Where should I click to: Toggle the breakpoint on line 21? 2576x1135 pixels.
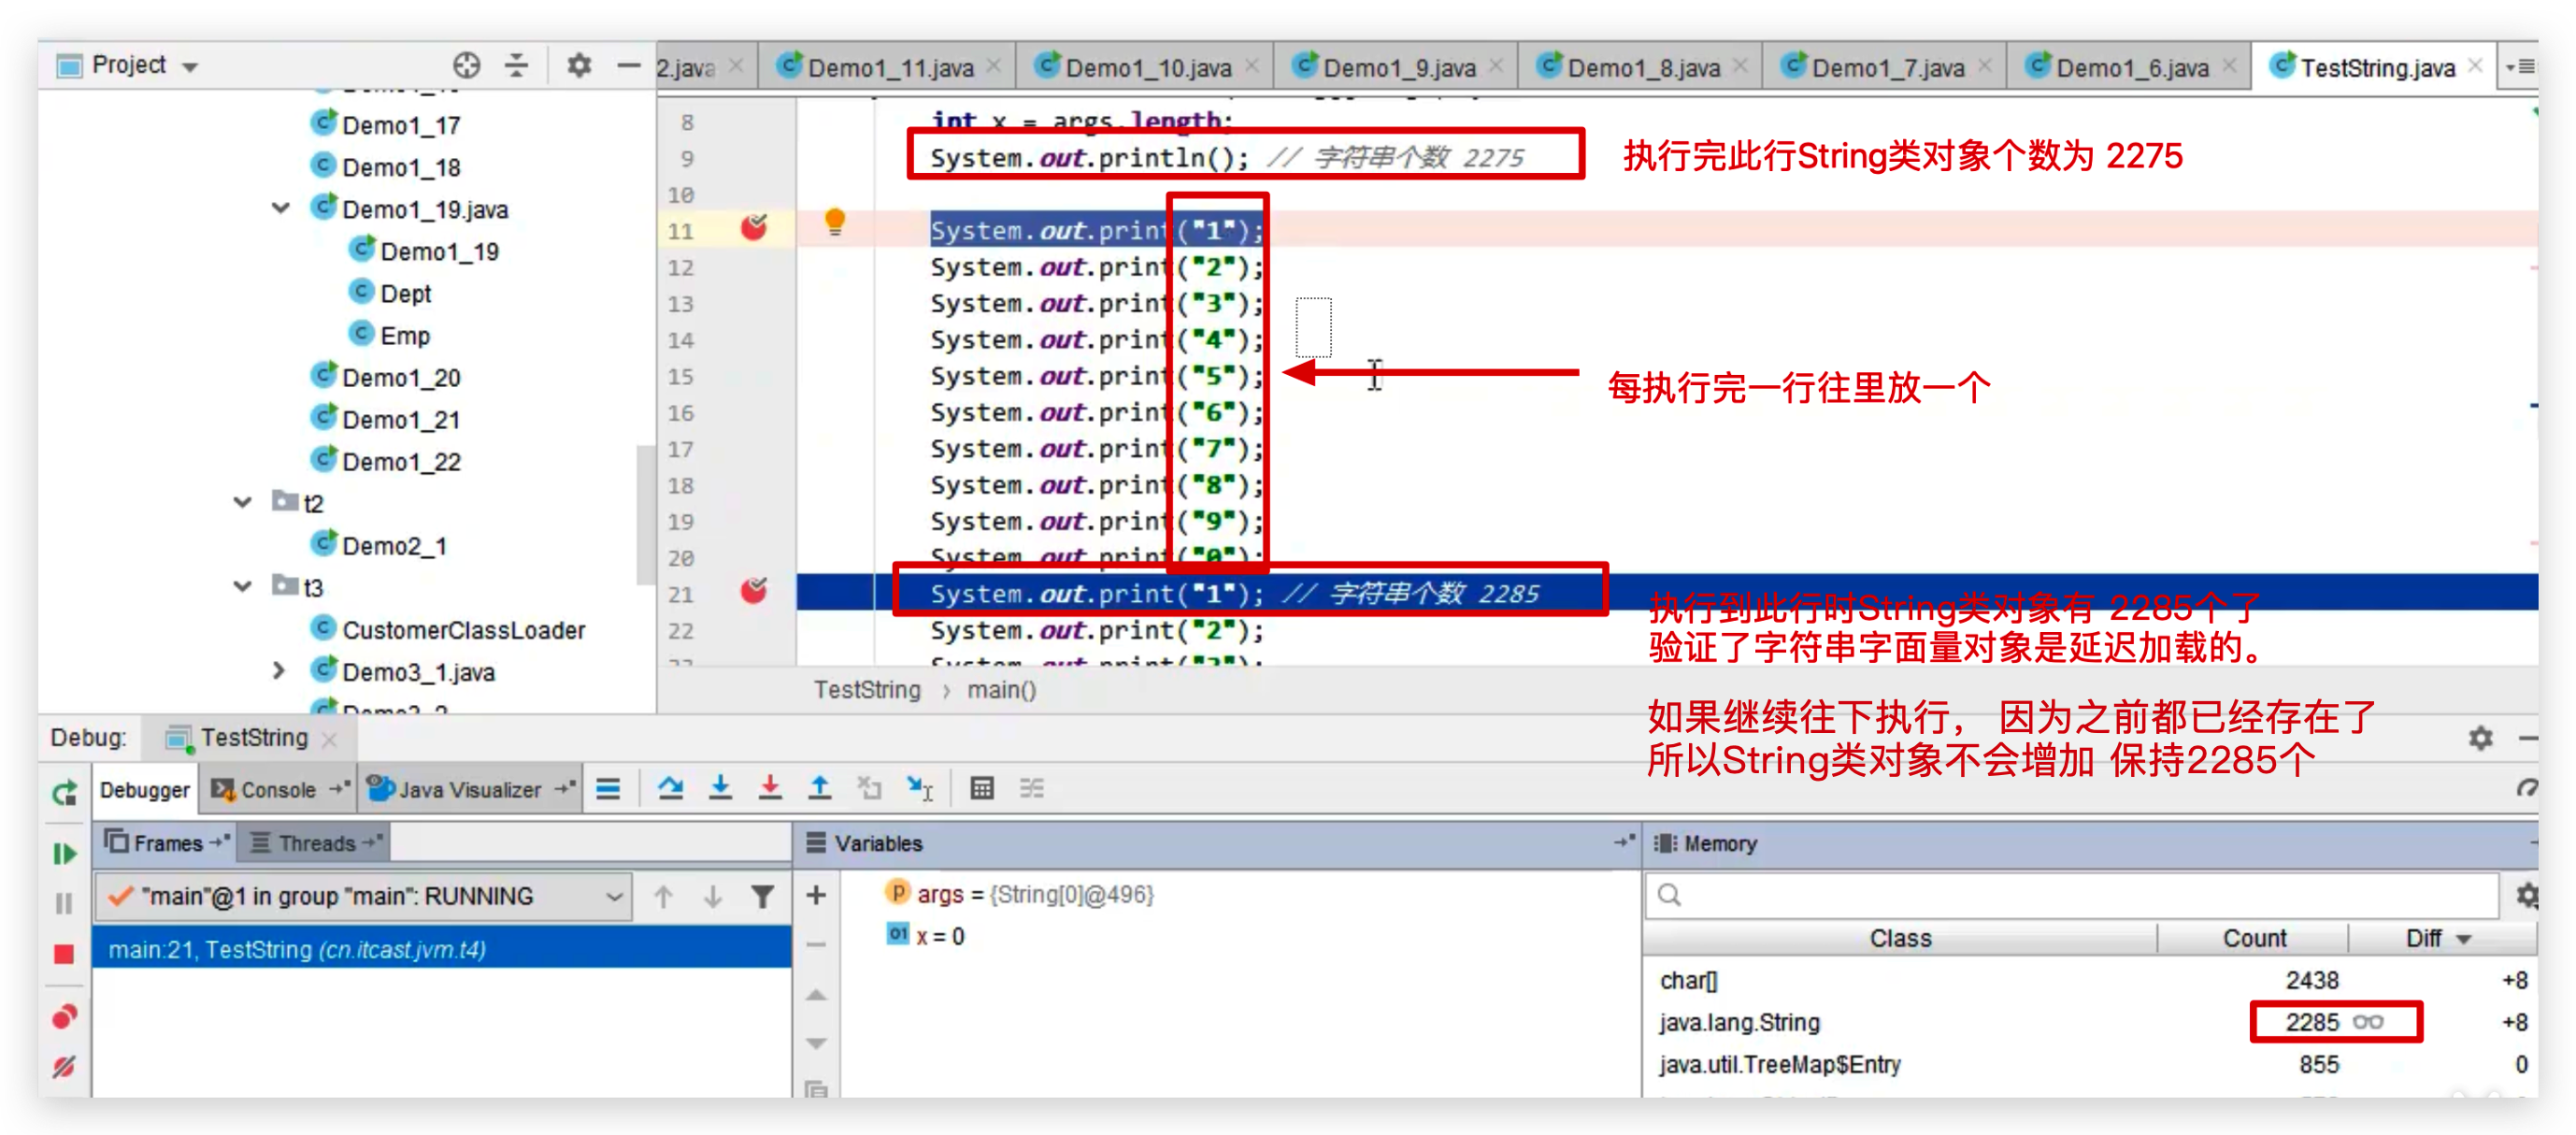(757, 591)
